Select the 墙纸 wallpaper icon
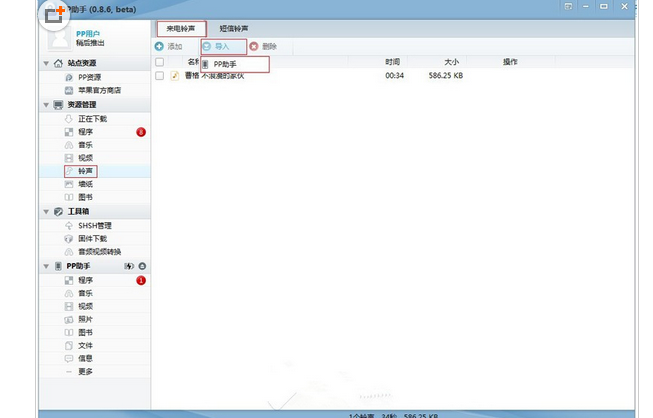Screen dimensions: 653x418 click(x=69, y=184)
